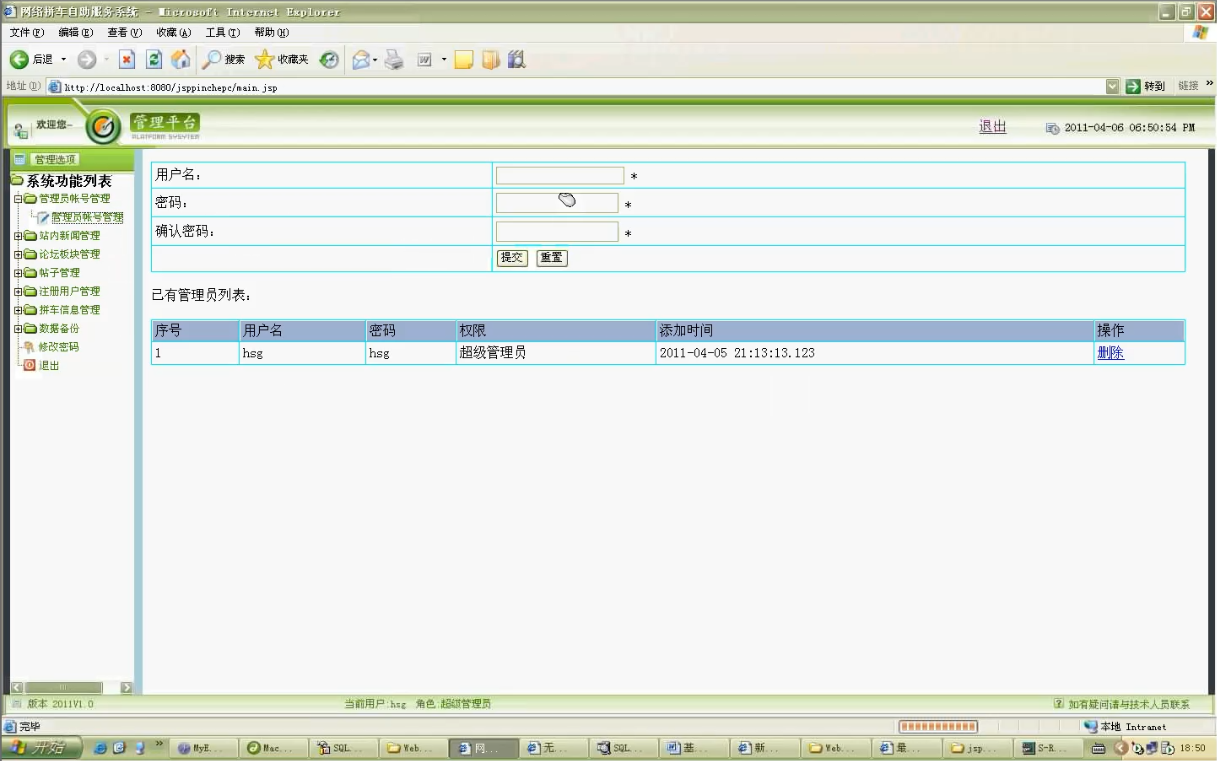
Task: Expand the 站内新闻管理 tree node
Action: click(17, 236)
